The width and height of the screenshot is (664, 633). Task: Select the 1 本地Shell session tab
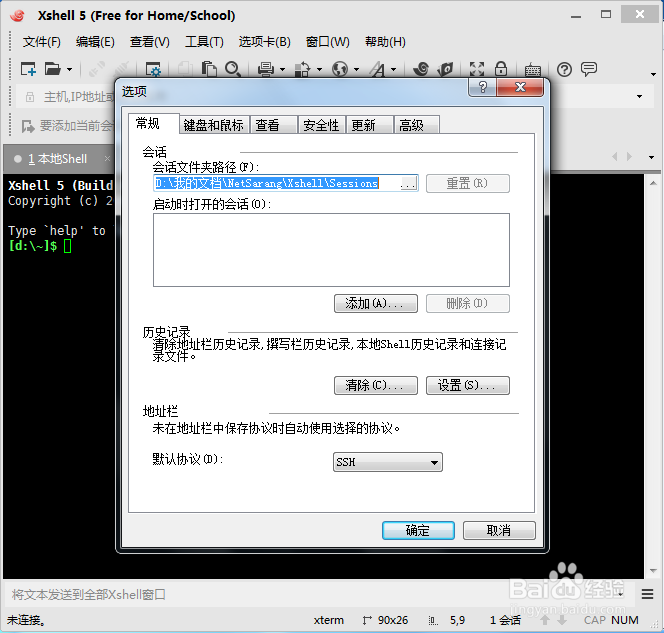(57, 159)
